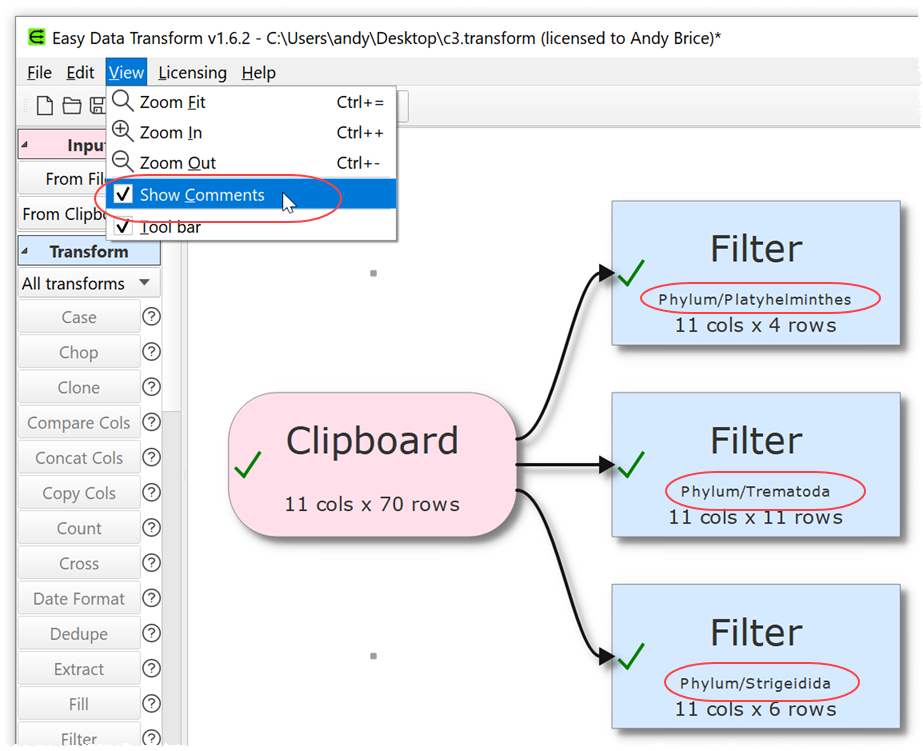Collapse the Input section triangle
This screenshot has height=751, width=923.
click(25, 144)
